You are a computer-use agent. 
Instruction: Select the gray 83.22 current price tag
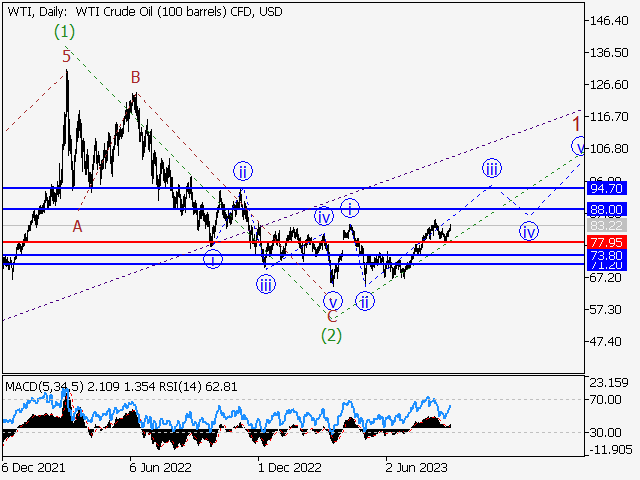coord(607,225)
